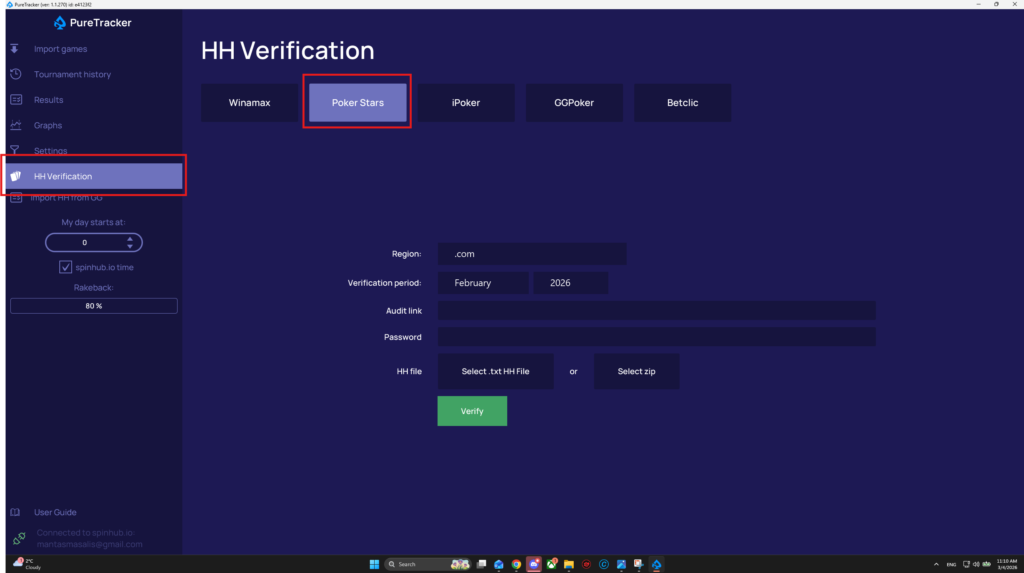Toggle the spinhub.io time checkbox

click(66, 267)
